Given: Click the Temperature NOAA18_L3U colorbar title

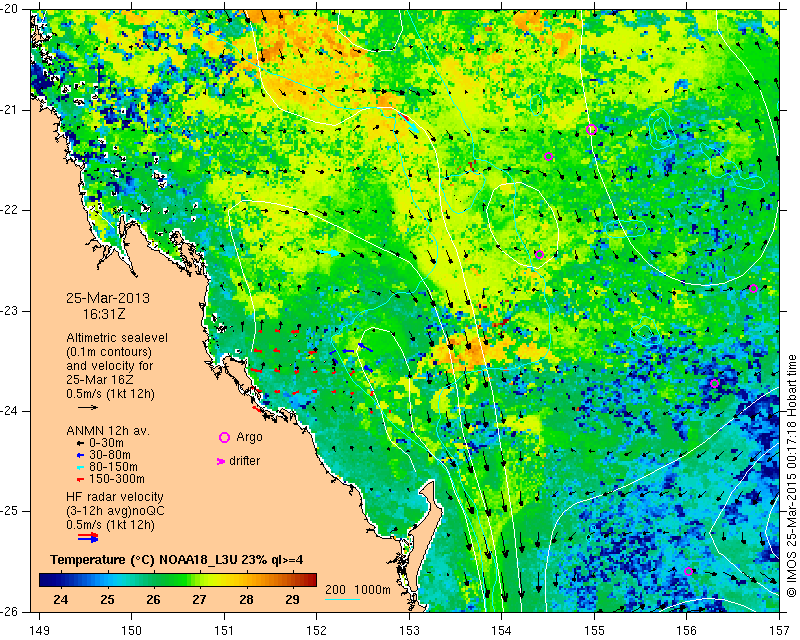Looking at the screenshot, I should [x=177, y=560].
